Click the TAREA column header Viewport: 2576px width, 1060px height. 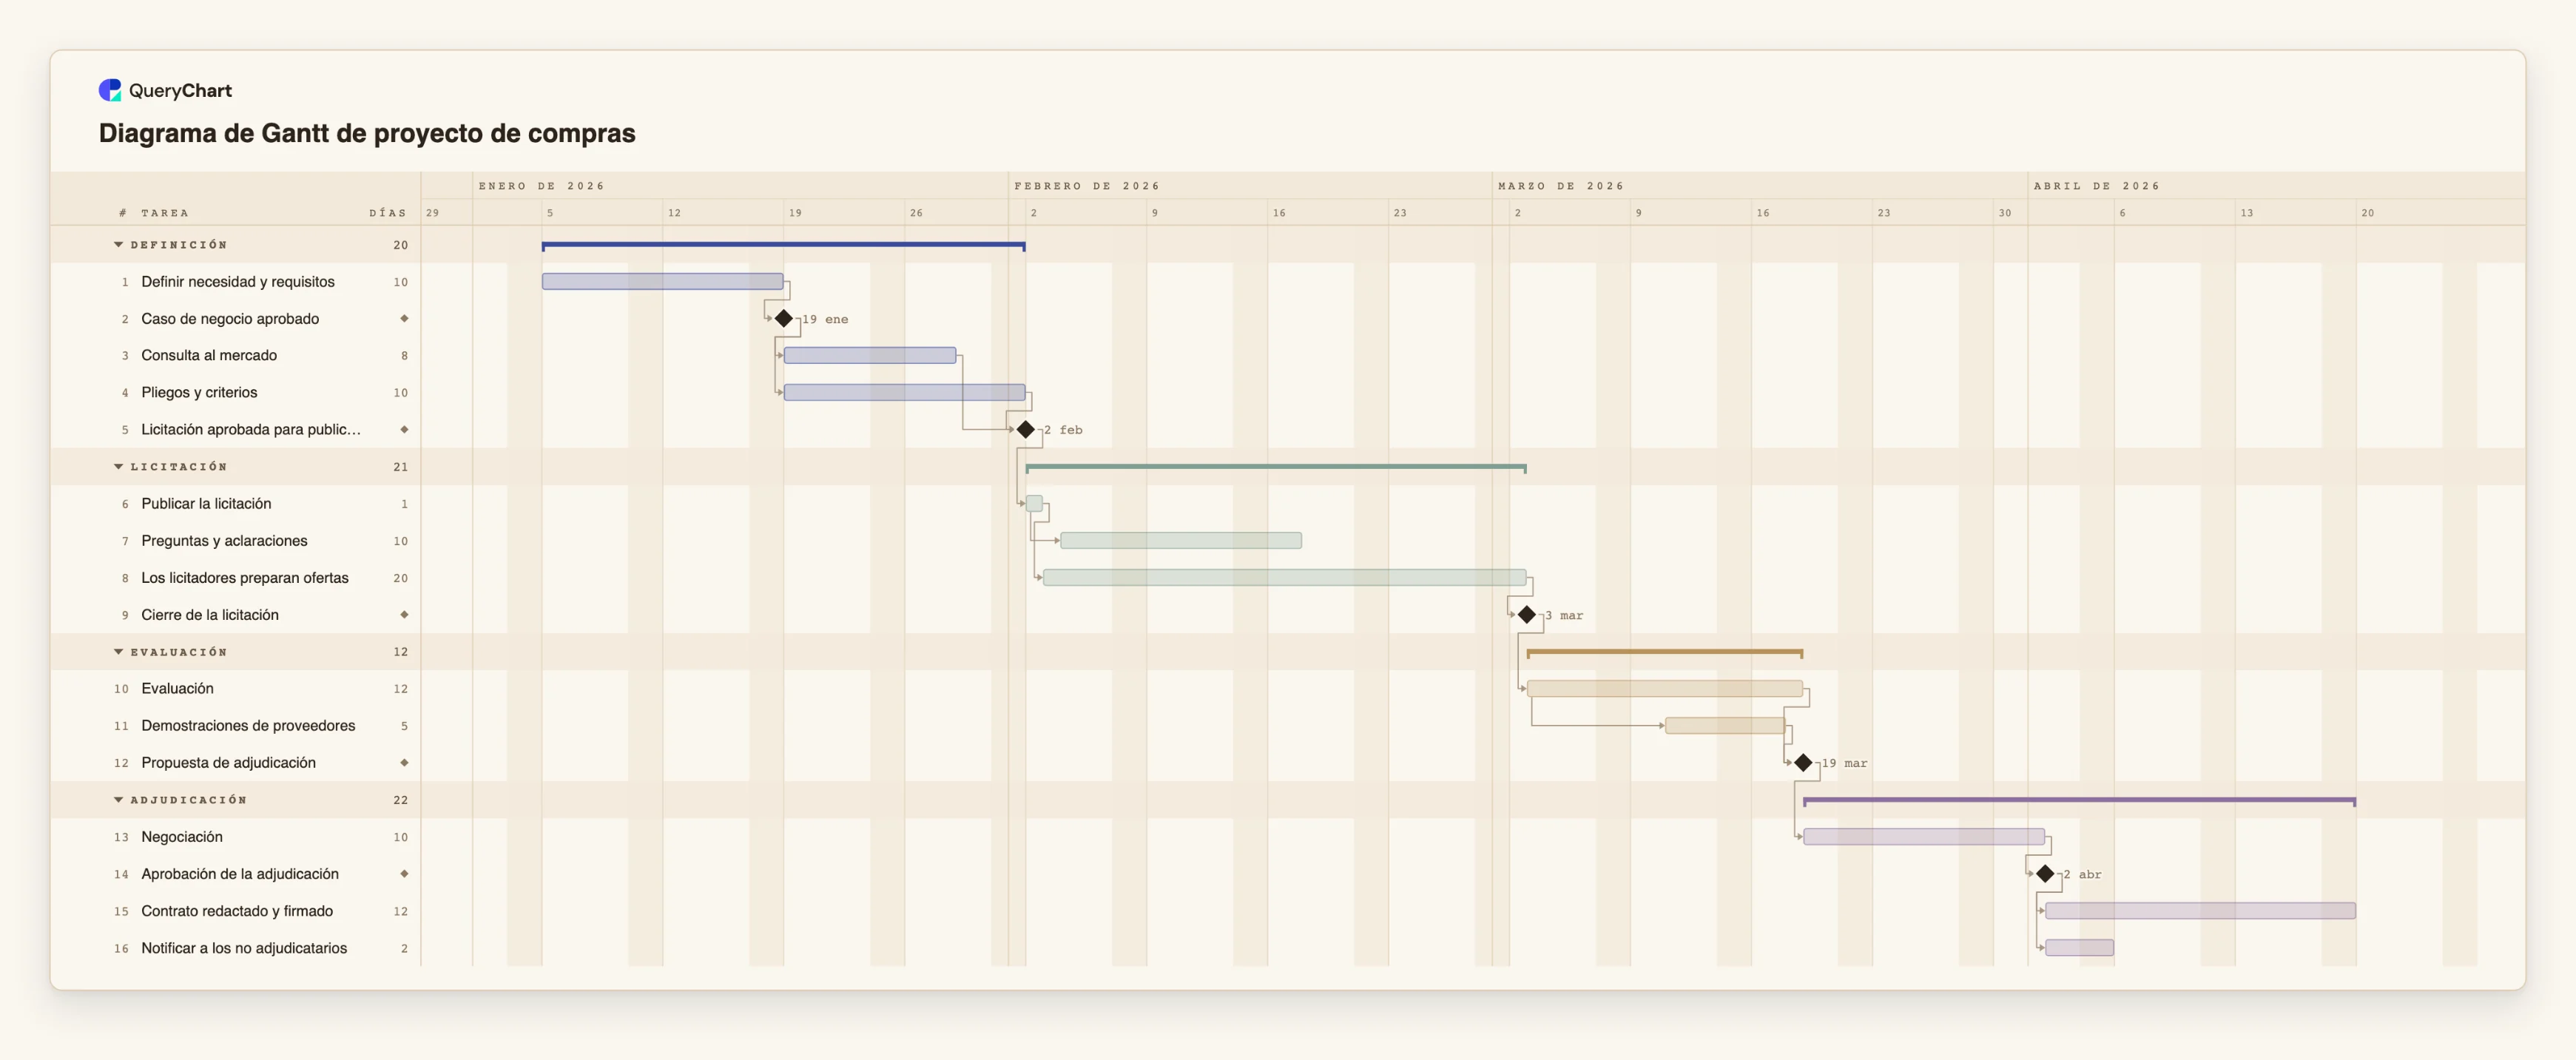(x=165, y=213)
